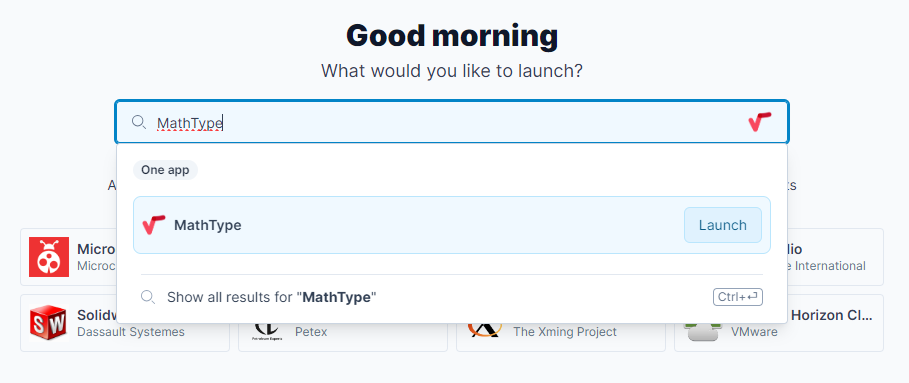The width and height of the screenshot is (909, 383).
Task: Click the search icon beside Show all results
Action: click(148, 297)
